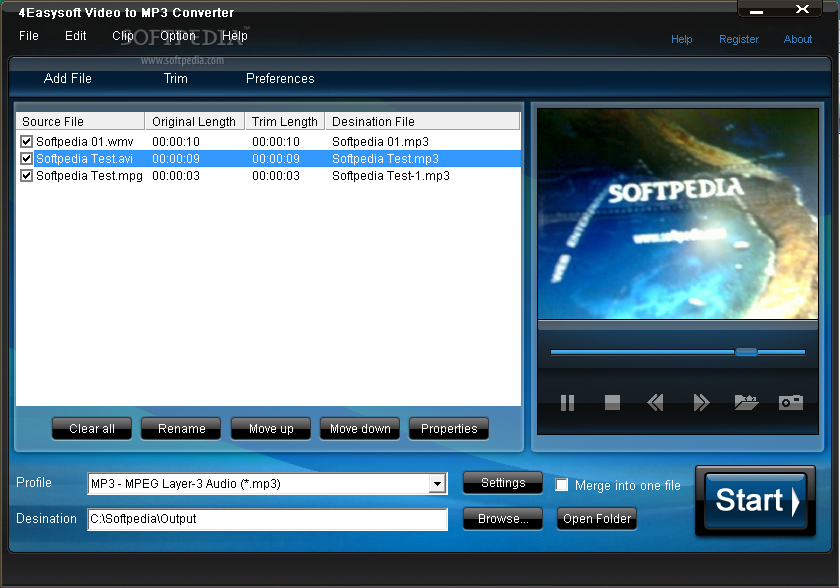The width and height of the screenshot is (840, 588).
Task: Click Softpedia Test-1.mp3 destination cell
Action: 391,176
